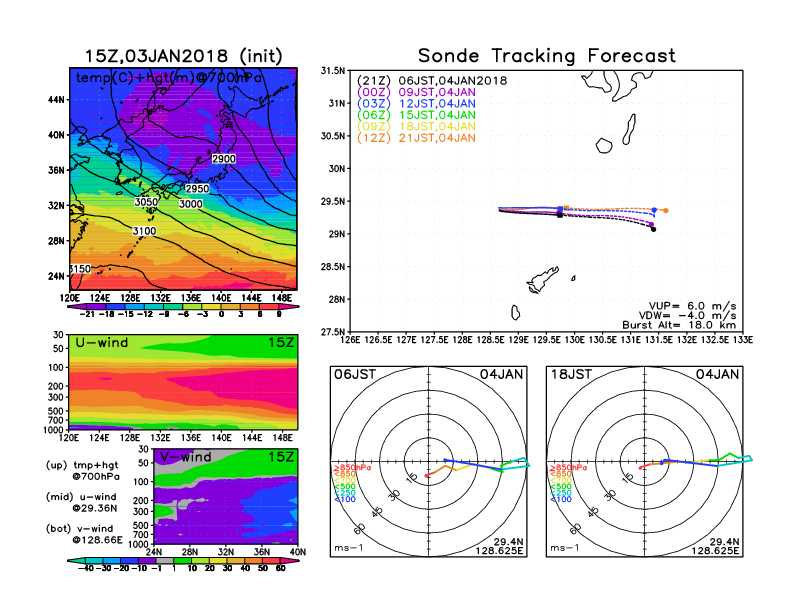Click the large island outline near 30.5N
This screenshot has width=792, height=612.
click(x=630, y=131)
